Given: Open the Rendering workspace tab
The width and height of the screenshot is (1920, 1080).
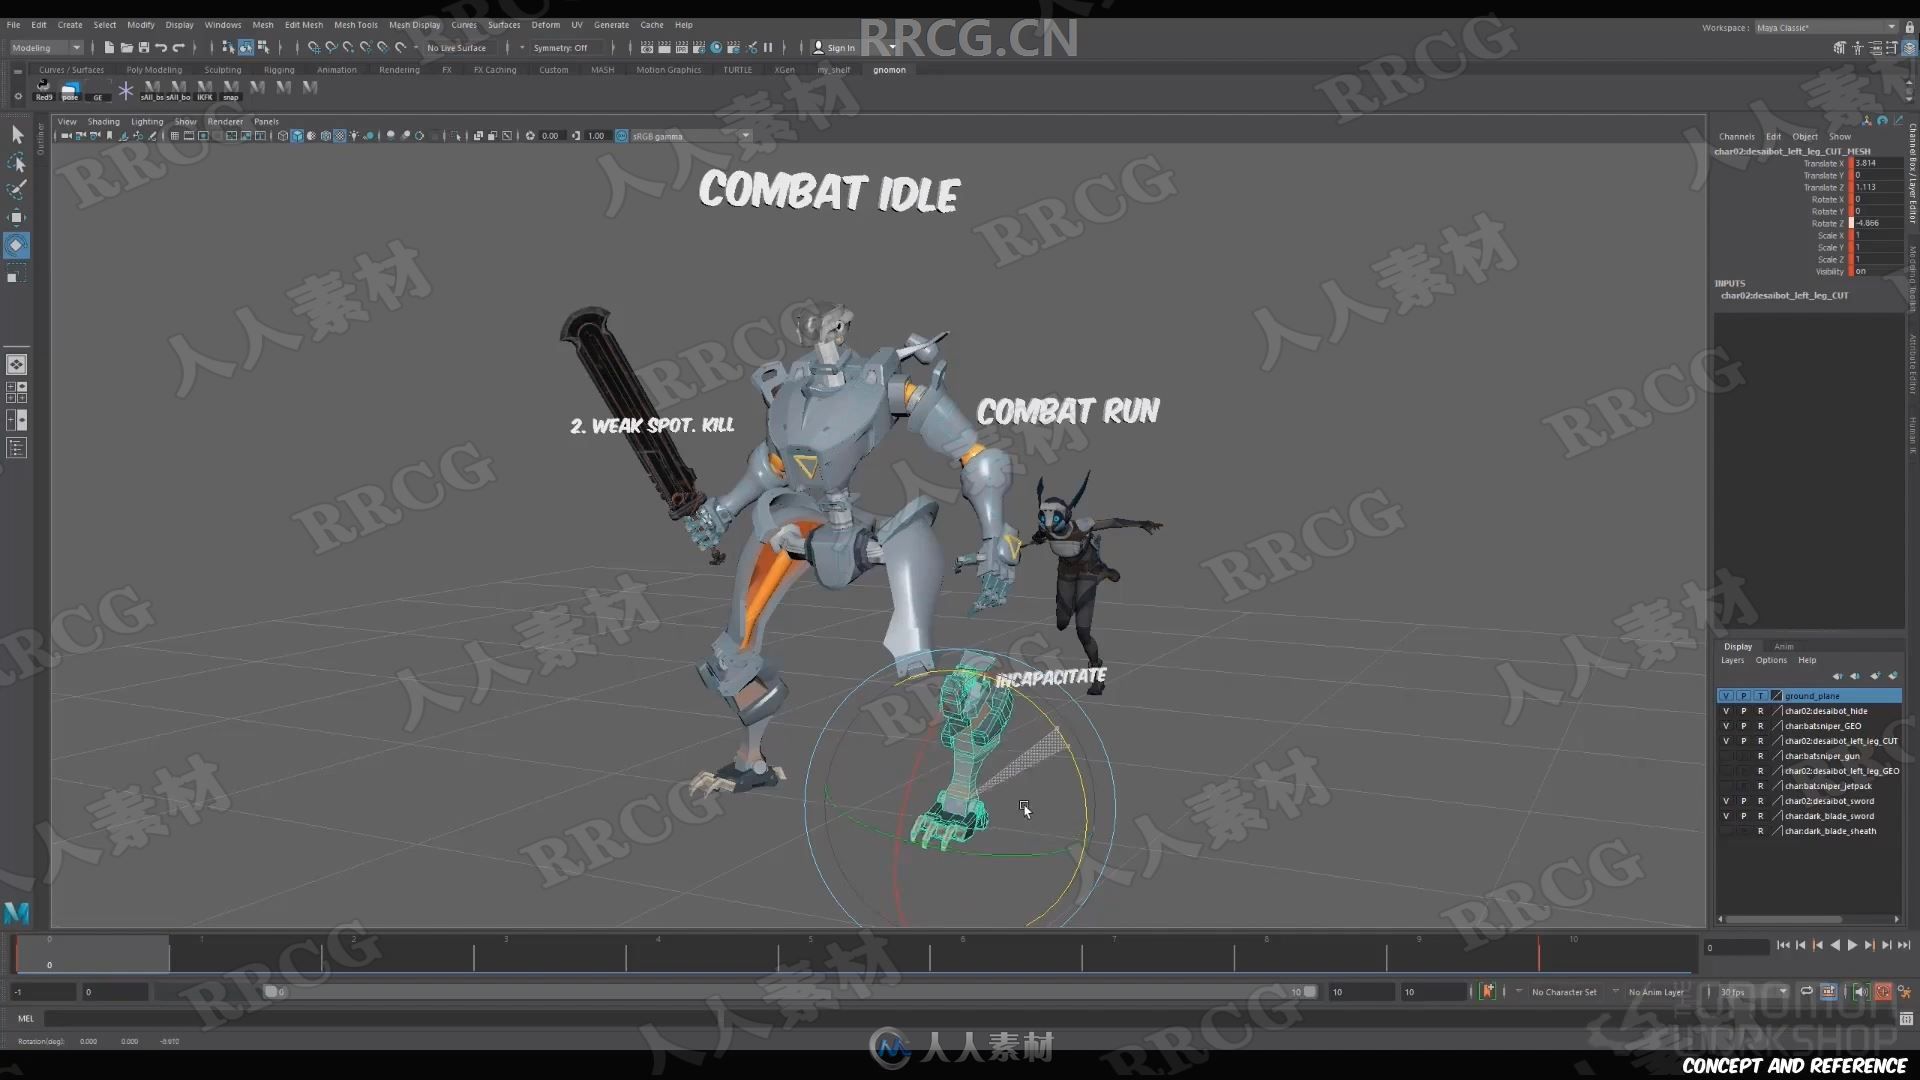Looking at the screenshot, I should point(398,69).
